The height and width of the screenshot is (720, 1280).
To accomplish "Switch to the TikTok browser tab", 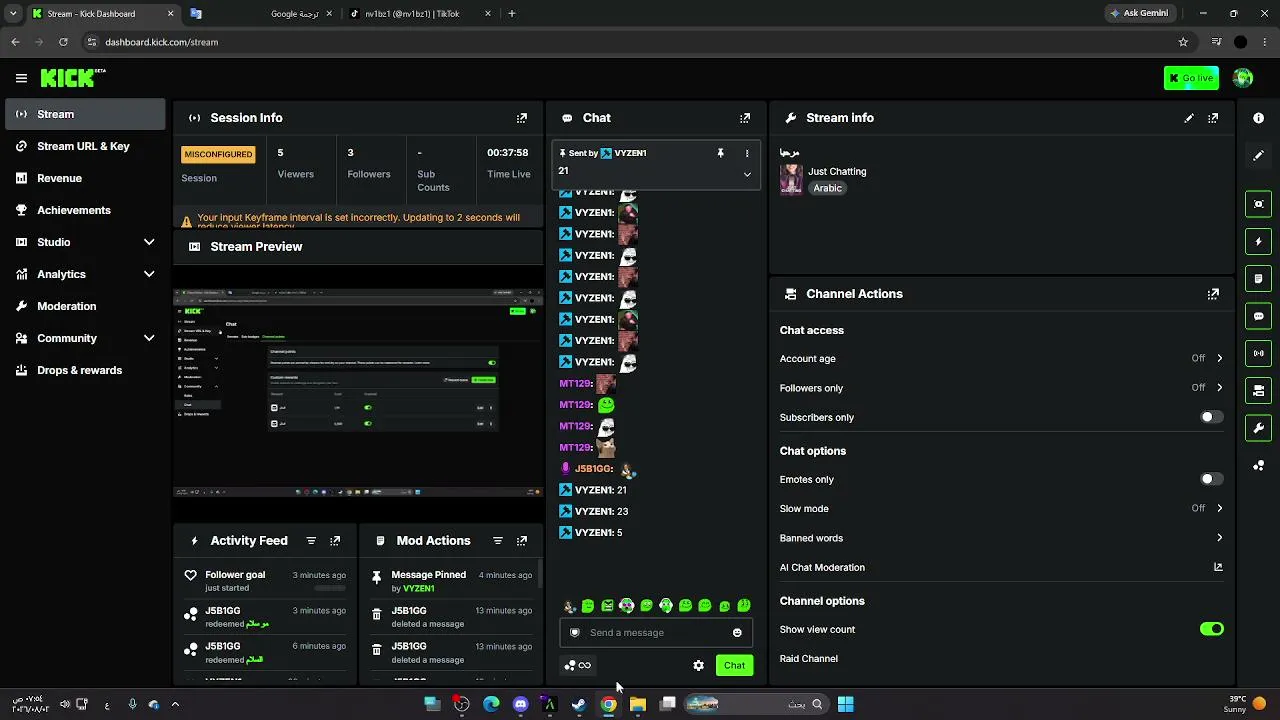I will point(420,14).
